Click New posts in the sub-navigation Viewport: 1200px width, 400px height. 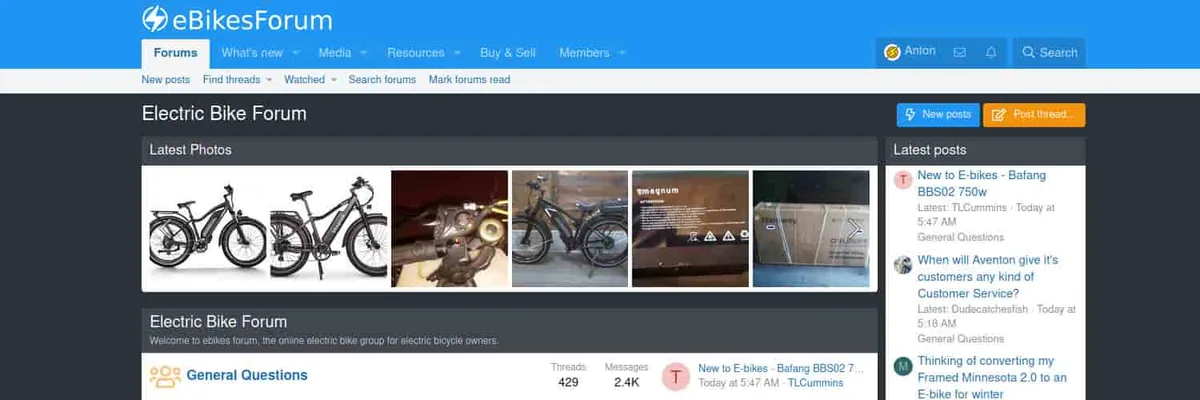click(x=166, y=80)
